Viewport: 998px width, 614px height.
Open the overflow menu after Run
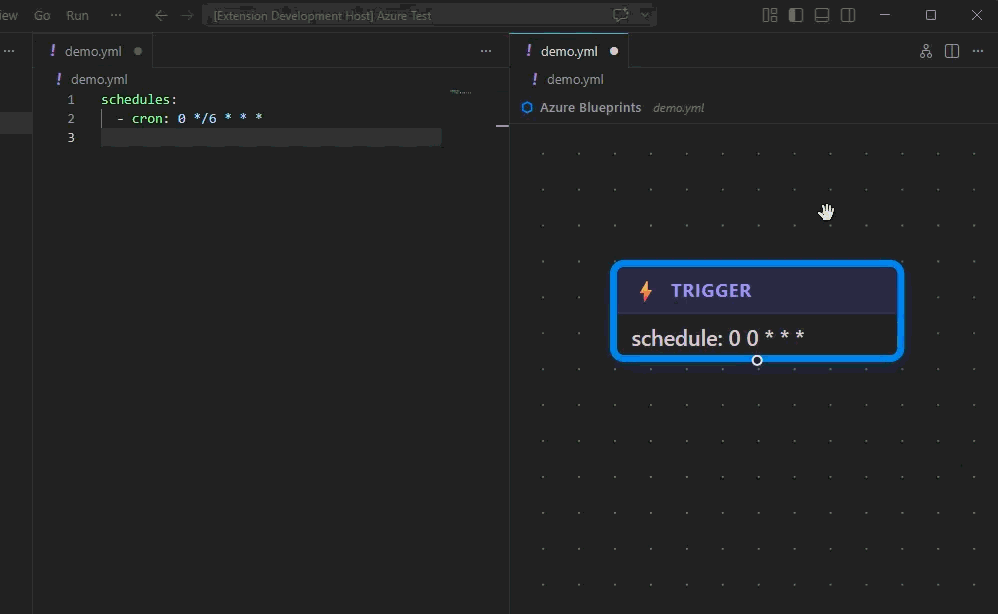click(x=116, y=15)
